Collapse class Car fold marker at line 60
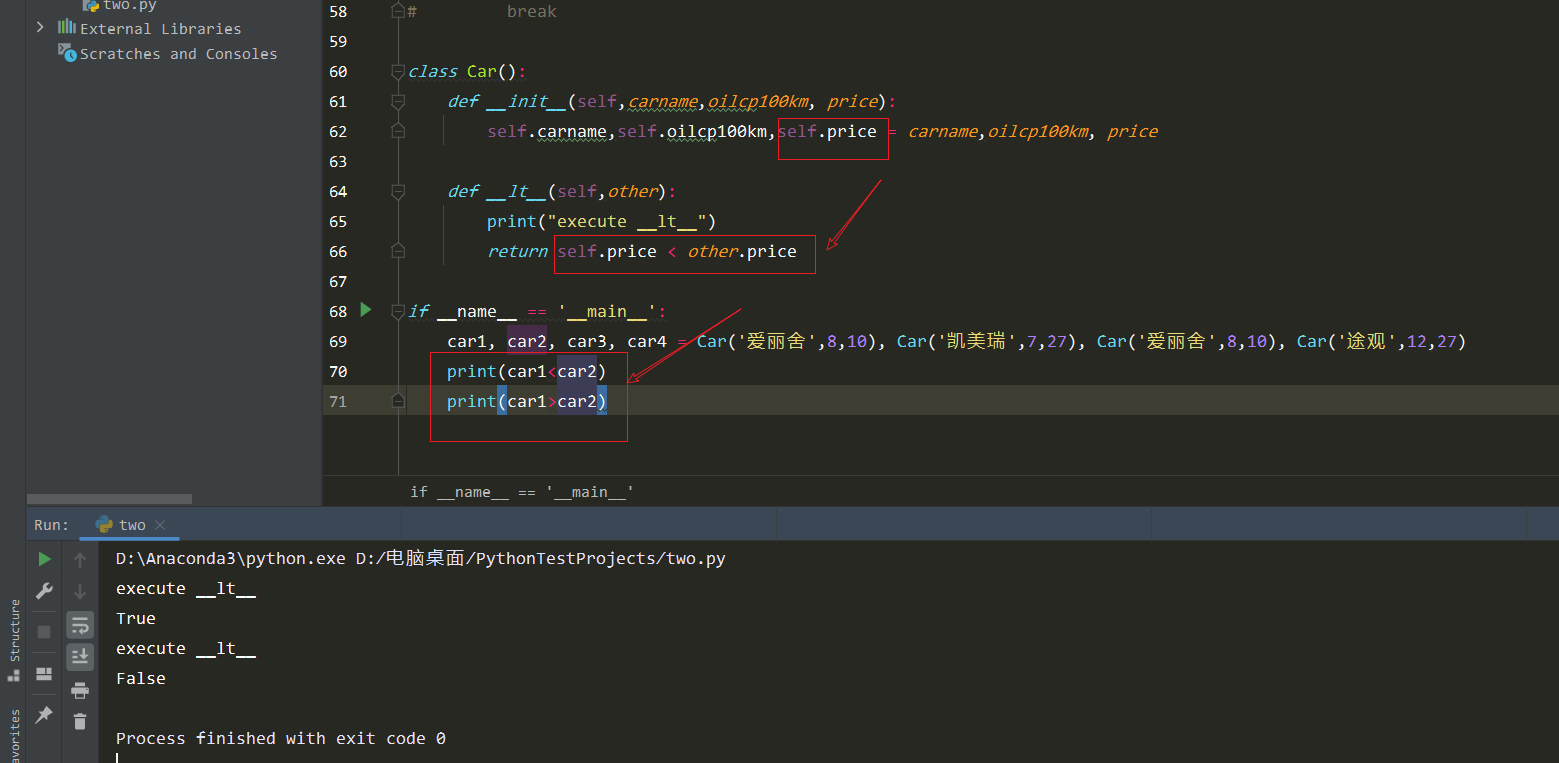The image size is (1559, 763). point(398,71)
